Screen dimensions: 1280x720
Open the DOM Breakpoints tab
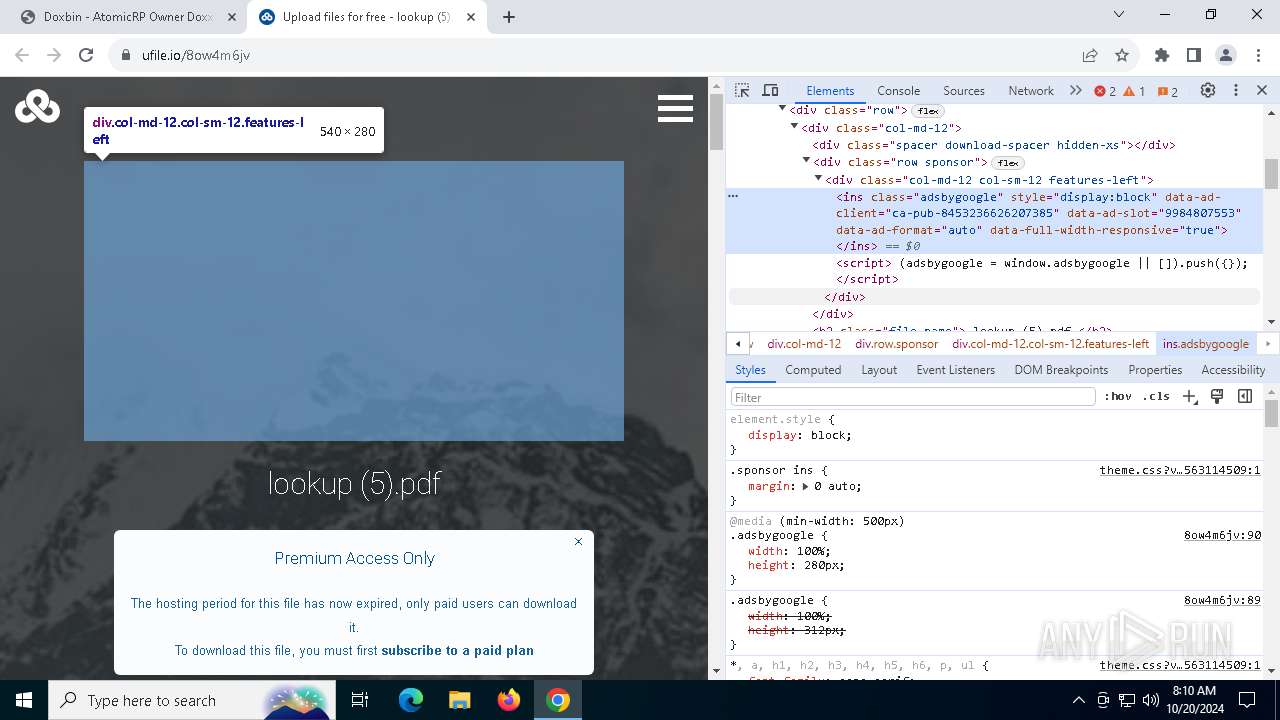(1061, 370)
